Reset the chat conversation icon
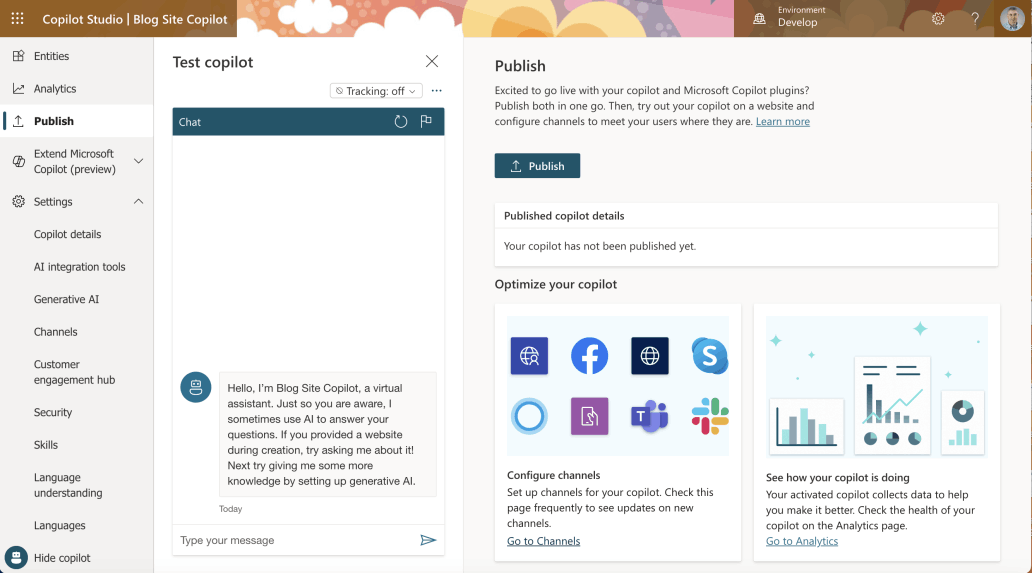The image size is (1032, 573). click(x=401, y=122)
